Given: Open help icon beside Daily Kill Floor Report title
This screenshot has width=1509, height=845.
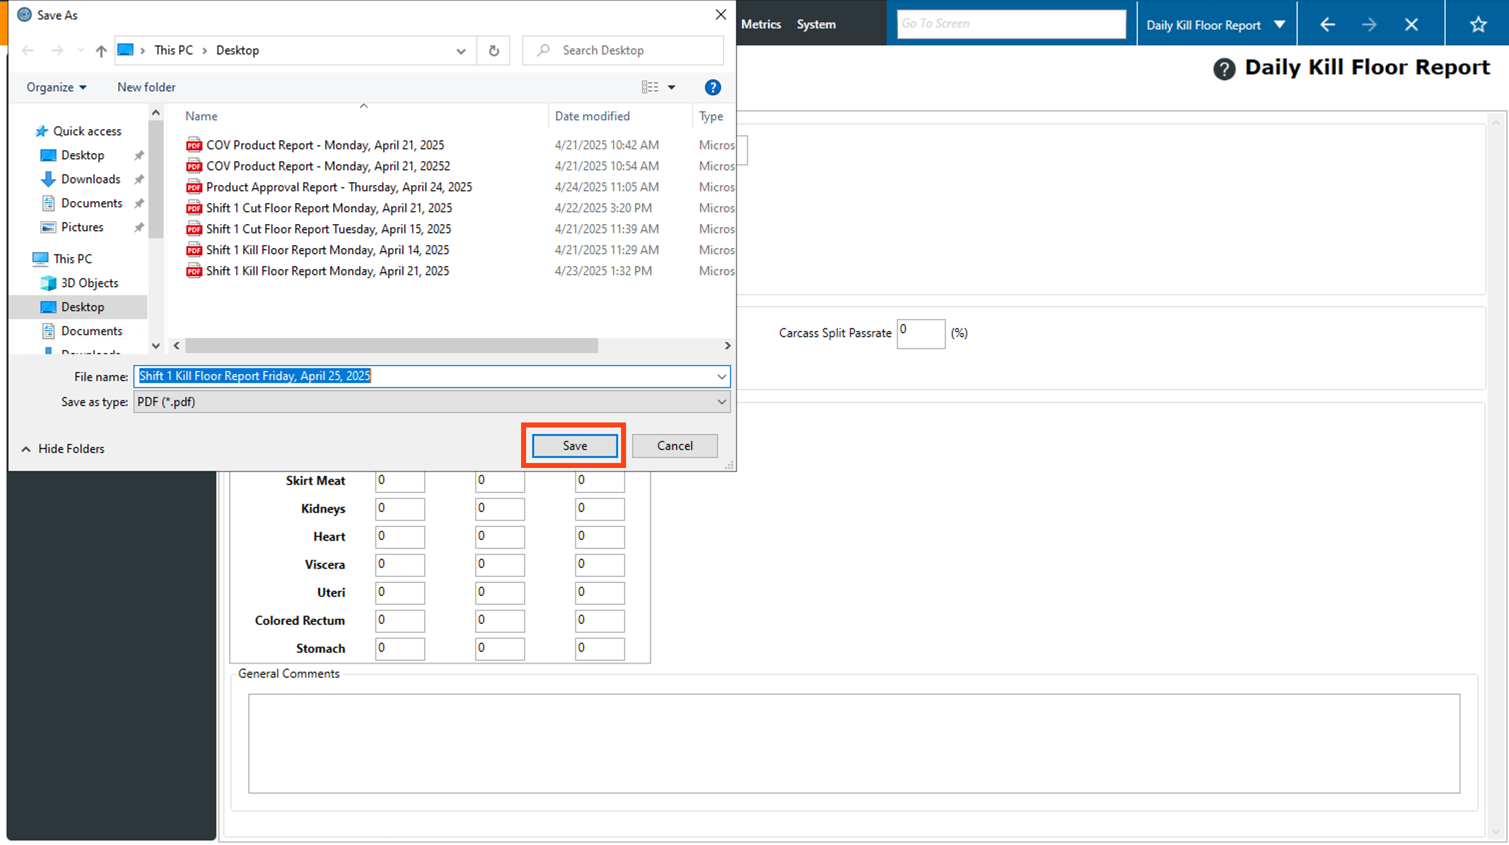Looking at the screenshot, I should [1224, 69].
